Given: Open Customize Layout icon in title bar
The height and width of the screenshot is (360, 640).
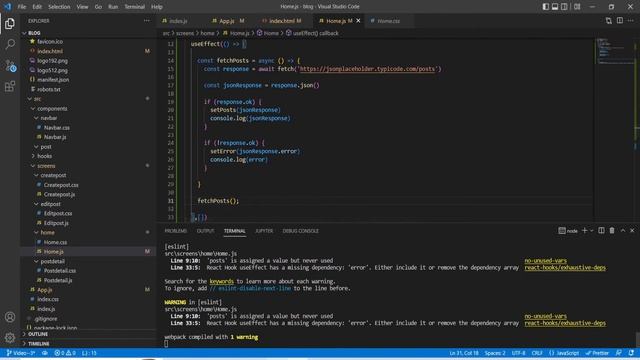Looking at the screenshot, I should click(577, 7).
